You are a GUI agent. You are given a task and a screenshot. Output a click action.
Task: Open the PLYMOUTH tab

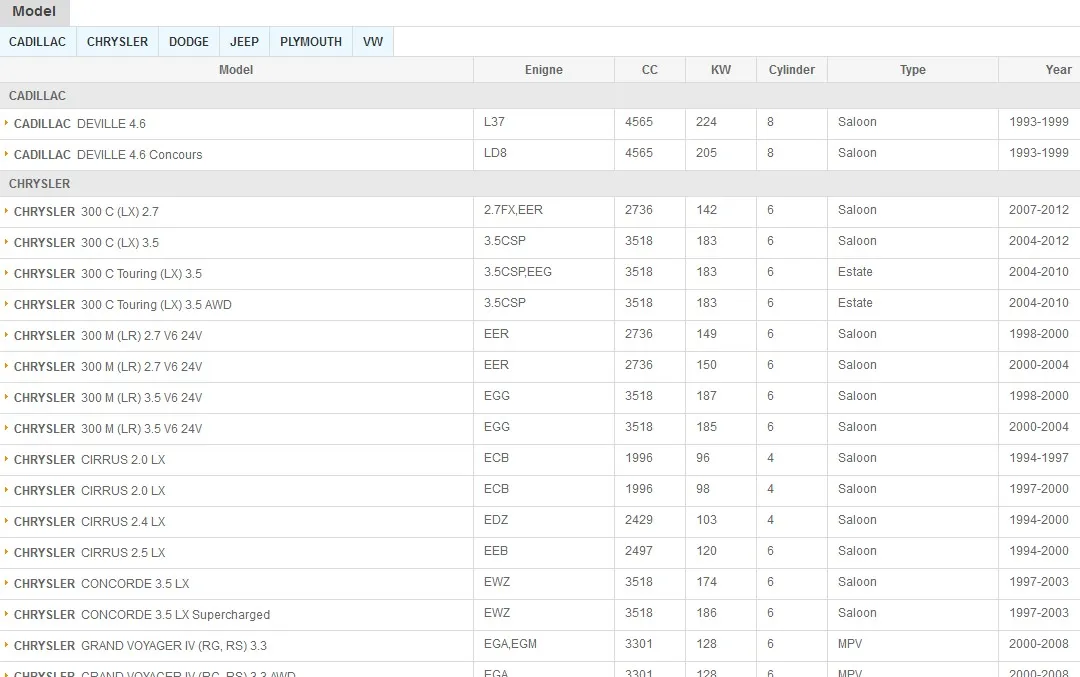click(x=310, y=42)
